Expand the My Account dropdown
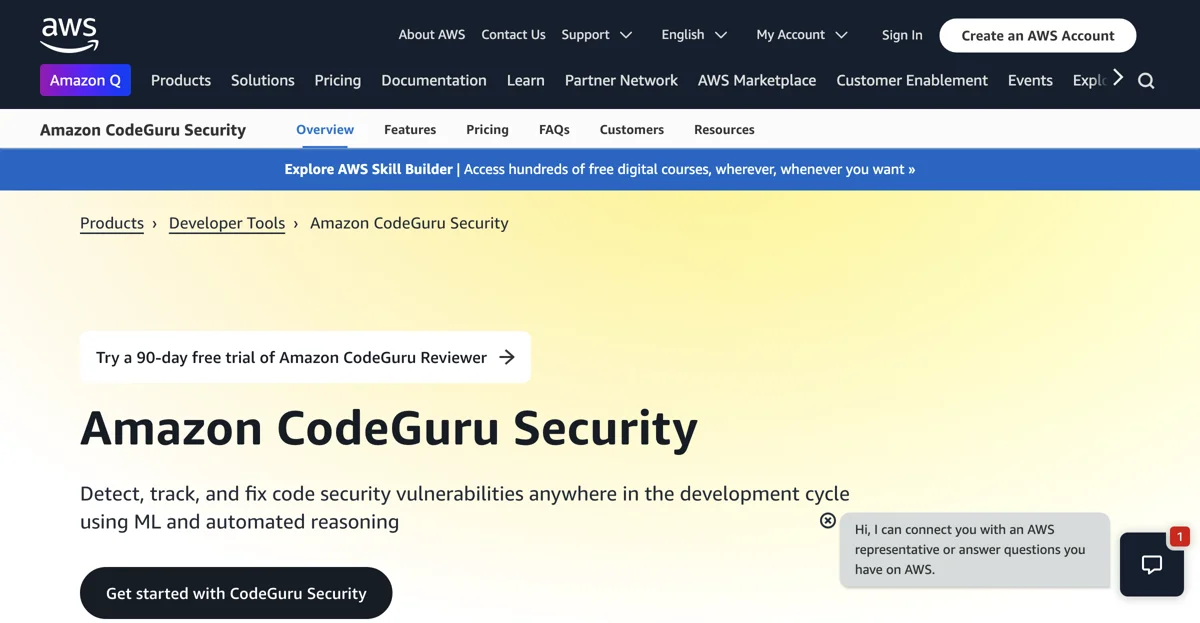This screenshot has width=1200, height=623. tap(802, 34)
